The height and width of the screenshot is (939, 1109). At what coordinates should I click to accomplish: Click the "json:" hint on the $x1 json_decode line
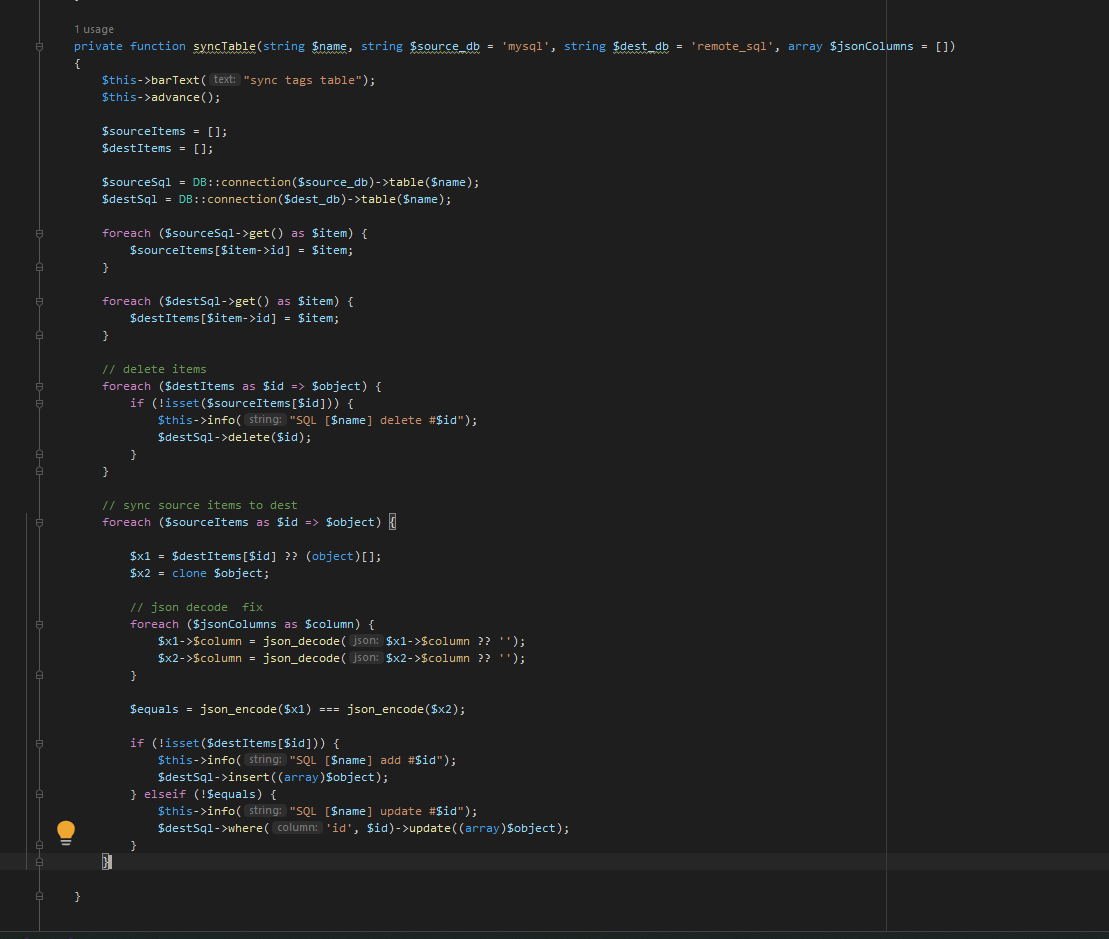click(366, 641)
